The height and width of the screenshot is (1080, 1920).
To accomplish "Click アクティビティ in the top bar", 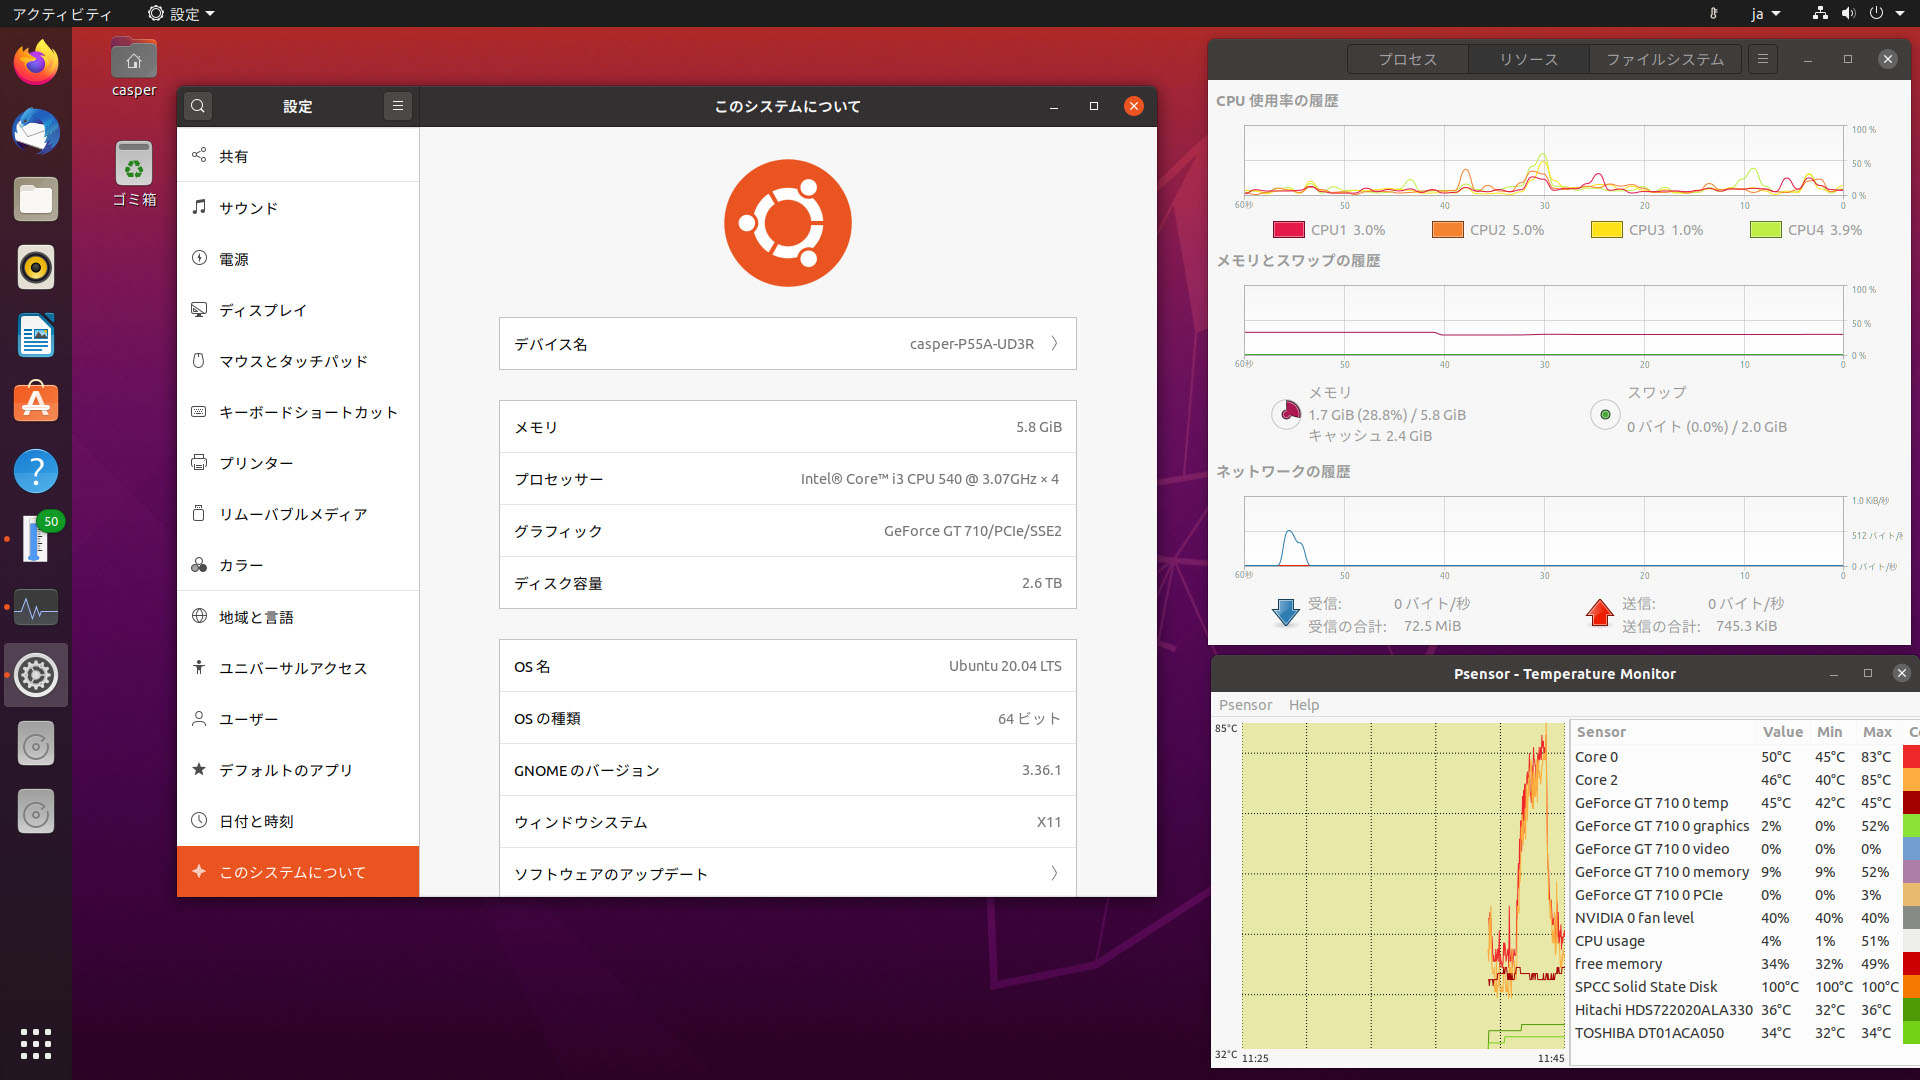I will 62,14.
